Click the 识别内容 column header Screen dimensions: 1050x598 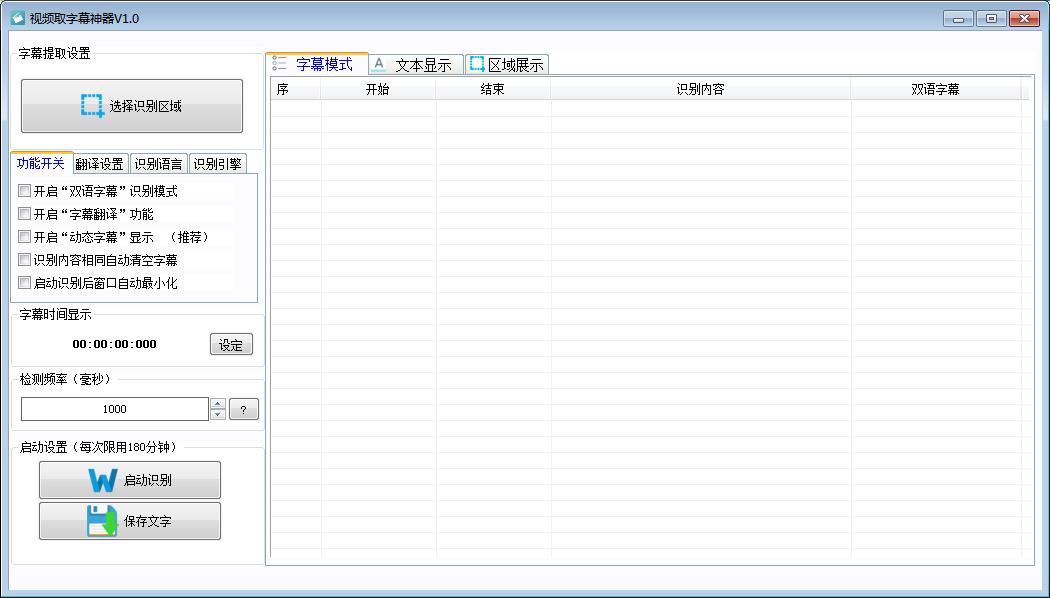[700, 89]
